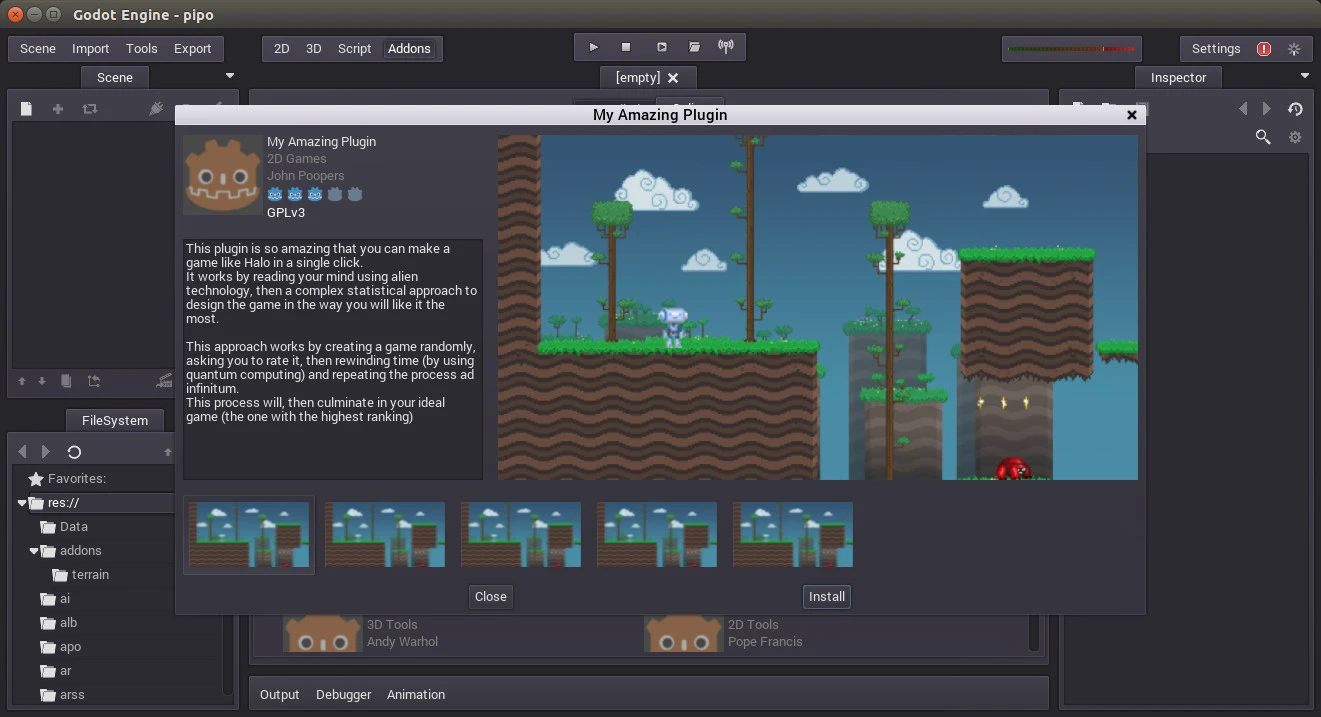The height and width of the screenshot is (717, 1321).
Task: Create a new scene node document
Action: click(x=25, y=108)
